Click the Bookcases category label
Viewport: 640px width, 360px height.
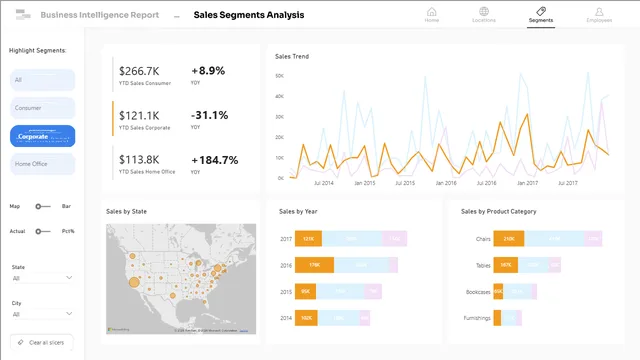[x=478, y=292]
